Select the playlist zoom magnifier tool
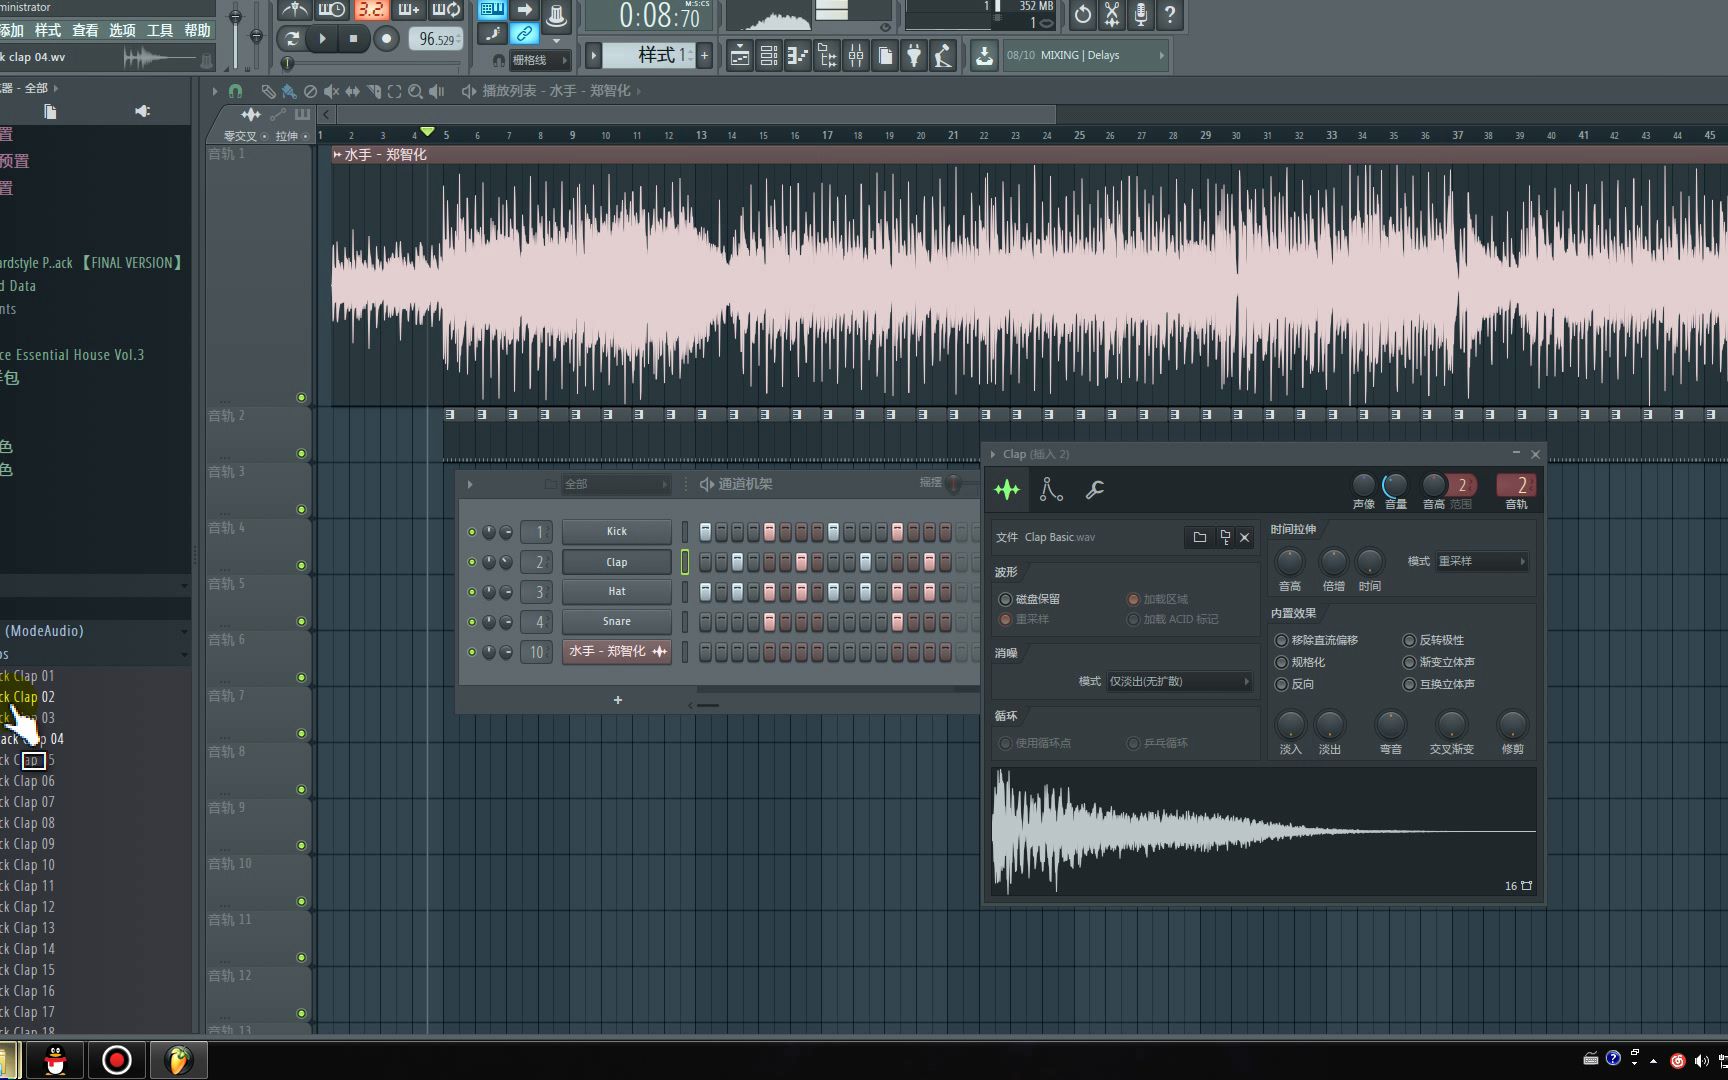The height and width of the screenshot is (1080, 1728). tap(415, 91)
